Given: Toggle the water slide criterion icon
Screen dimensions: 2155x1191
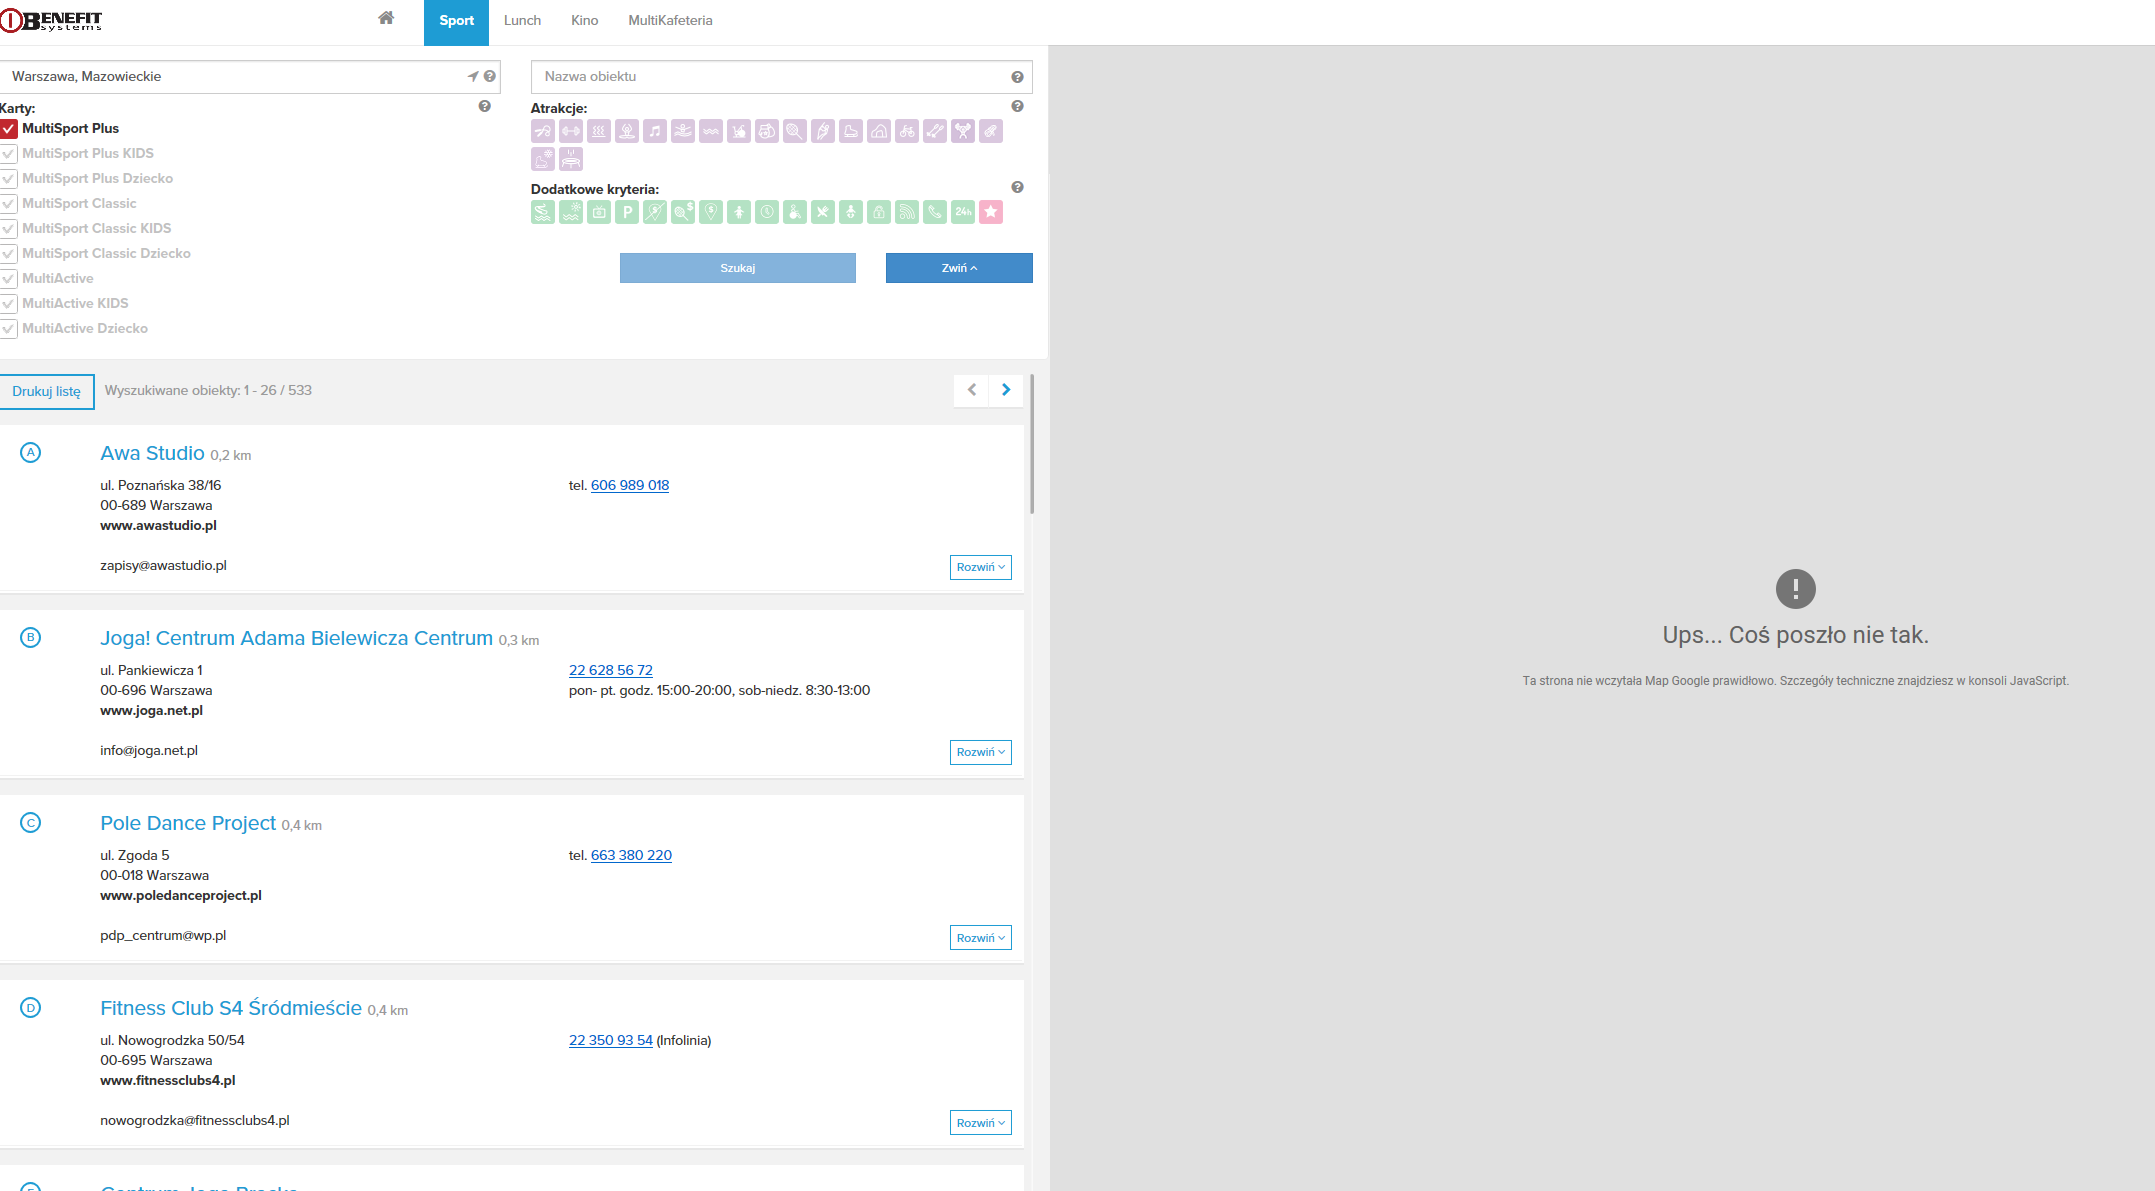Looking at the screenshot, I should point(543,212).
